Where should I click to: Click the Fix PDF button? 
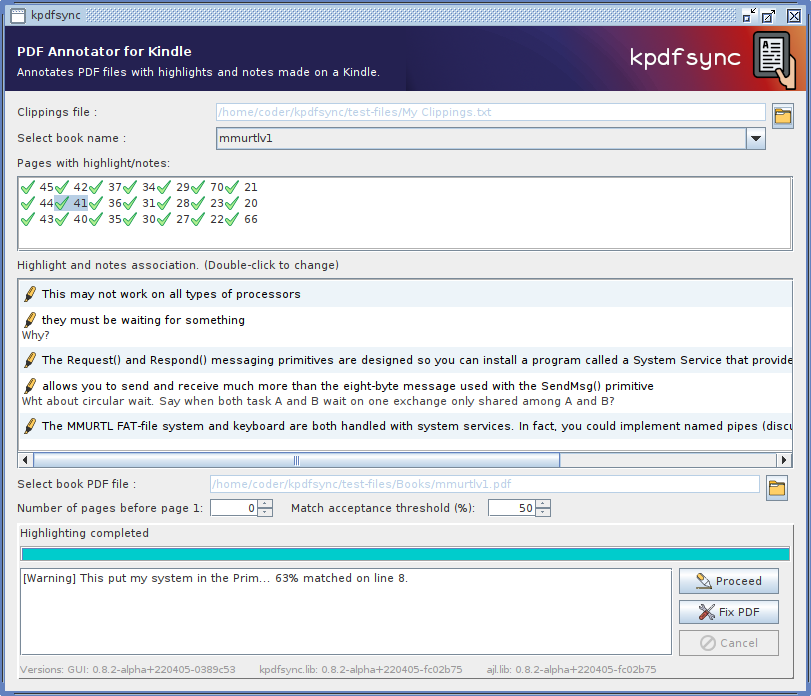tap(729, 612)
